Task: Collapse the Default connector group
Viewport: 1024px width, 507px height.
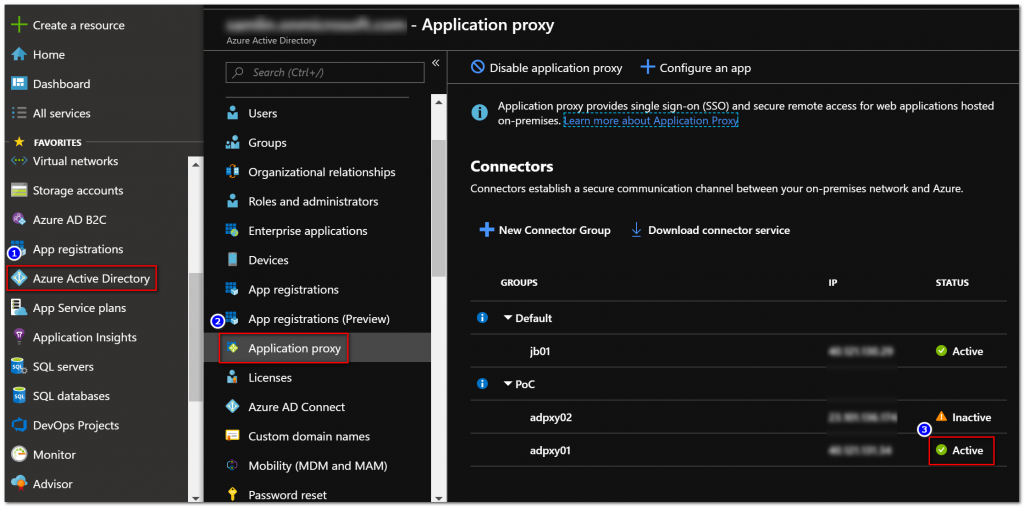Action: click(507, 318)
